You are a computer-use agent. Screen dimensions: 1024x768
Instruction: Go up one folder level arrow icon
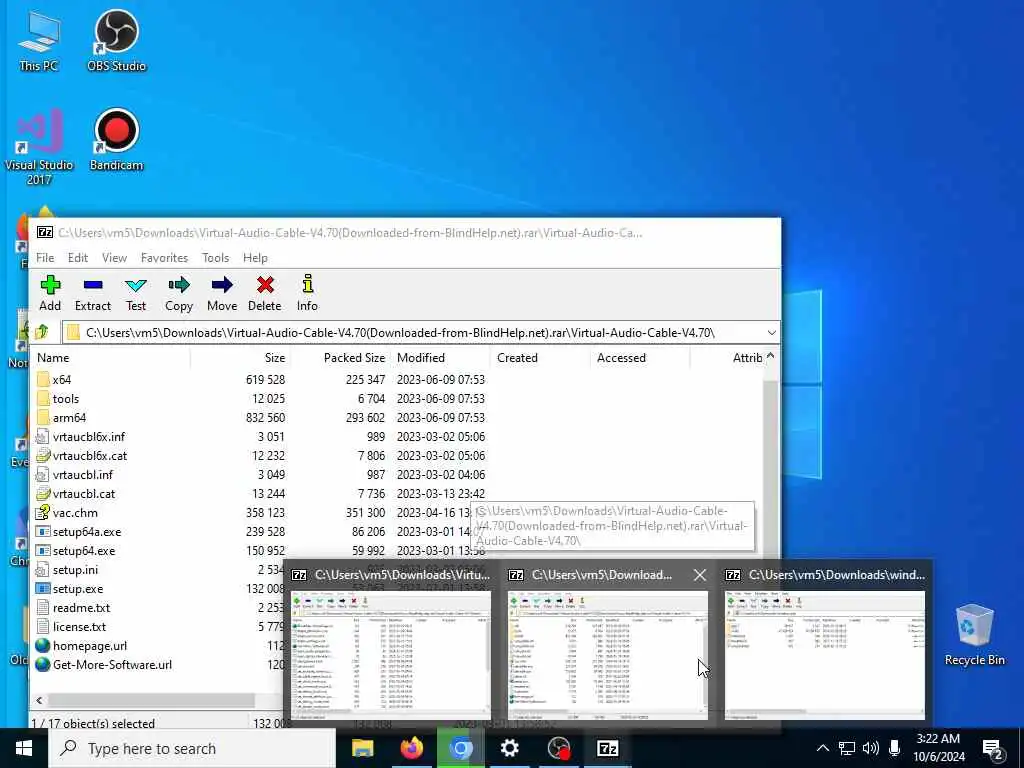42,332
